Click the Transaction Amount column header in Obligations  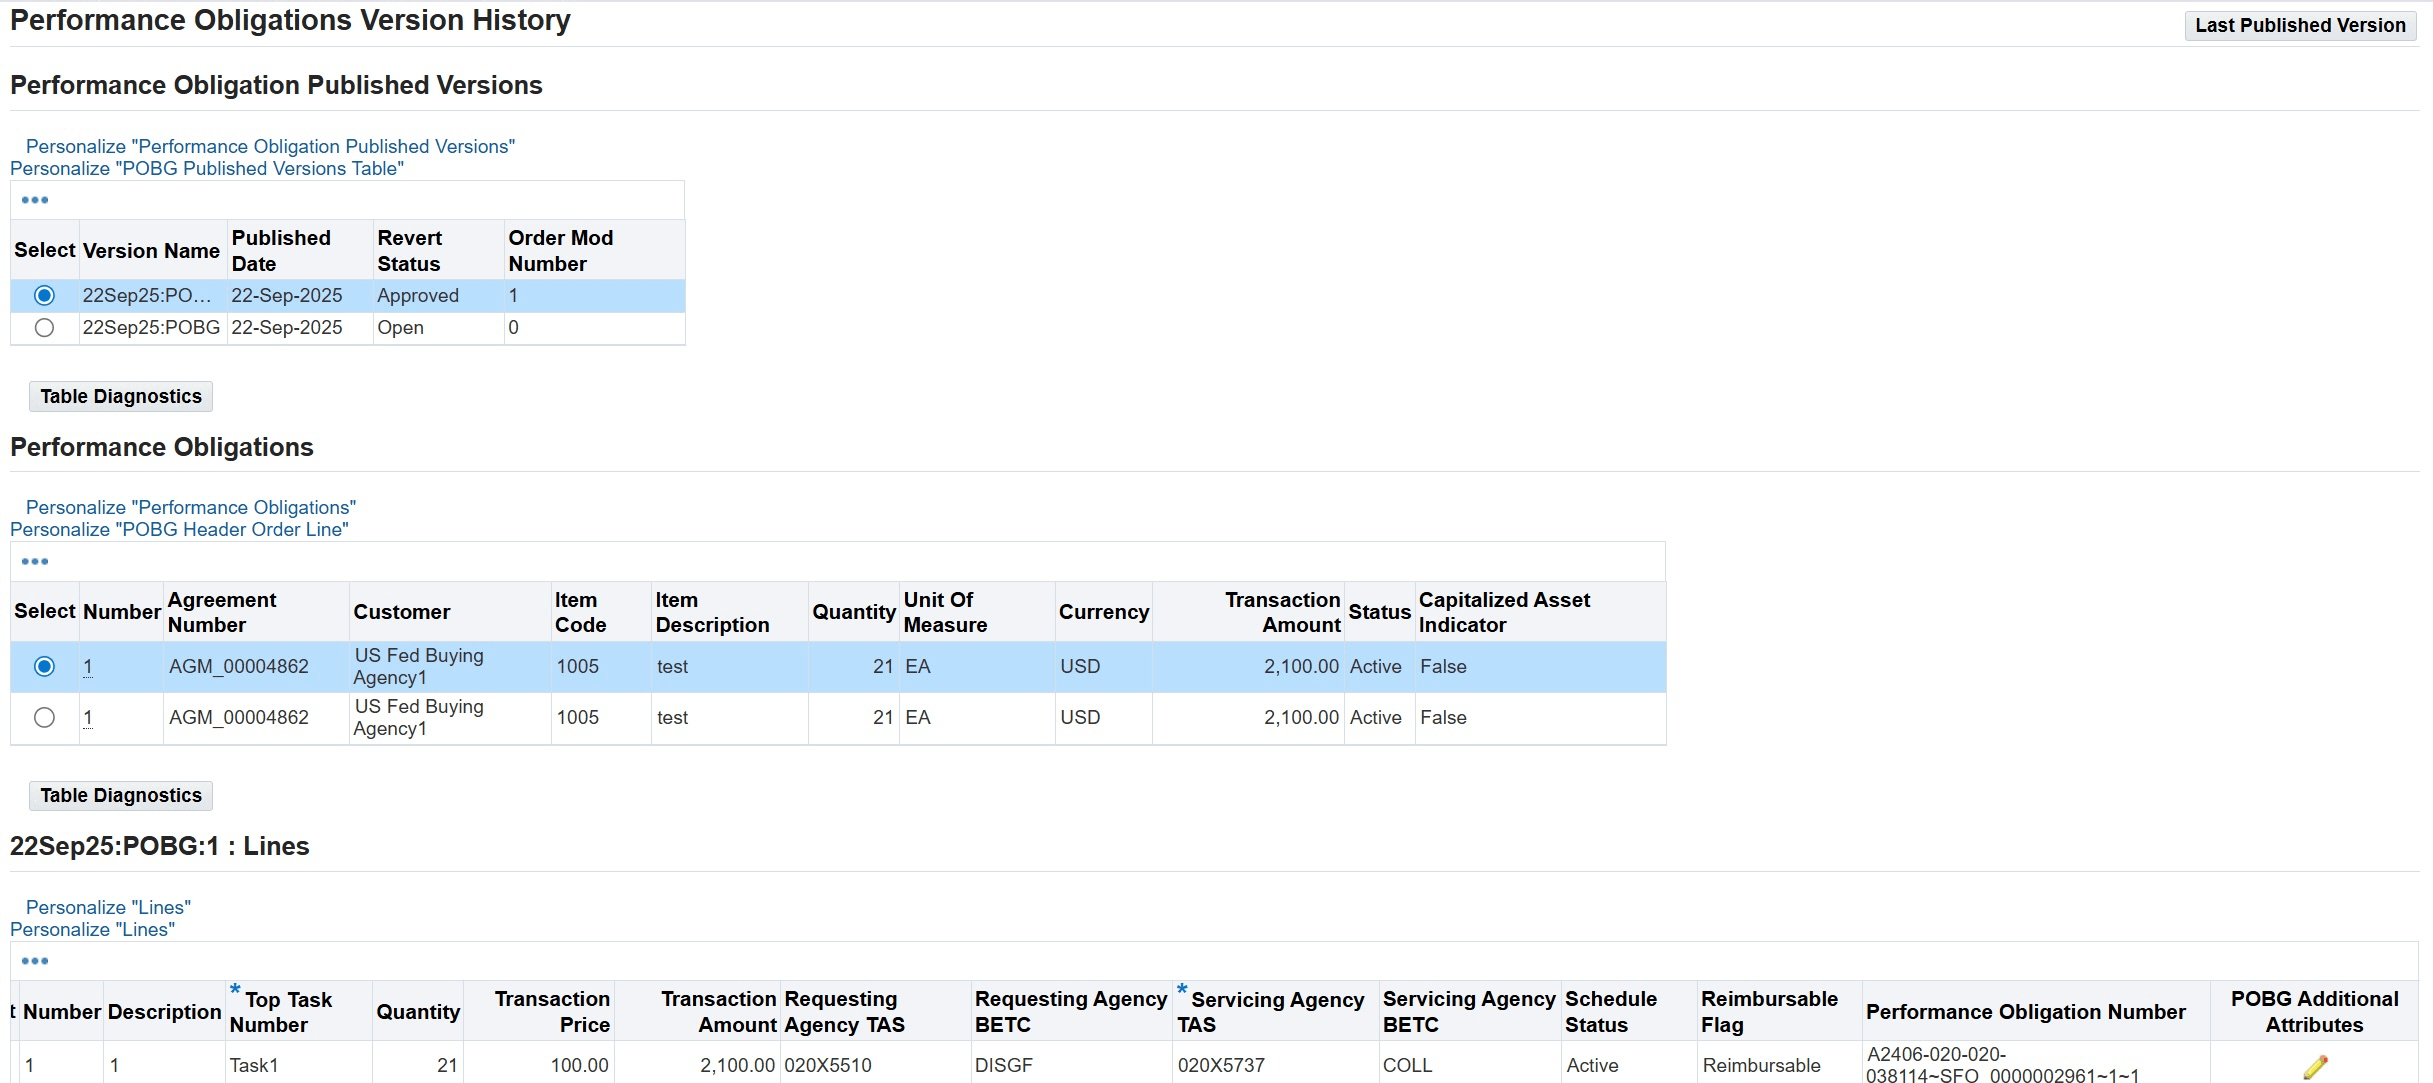tap(1282, 612)
